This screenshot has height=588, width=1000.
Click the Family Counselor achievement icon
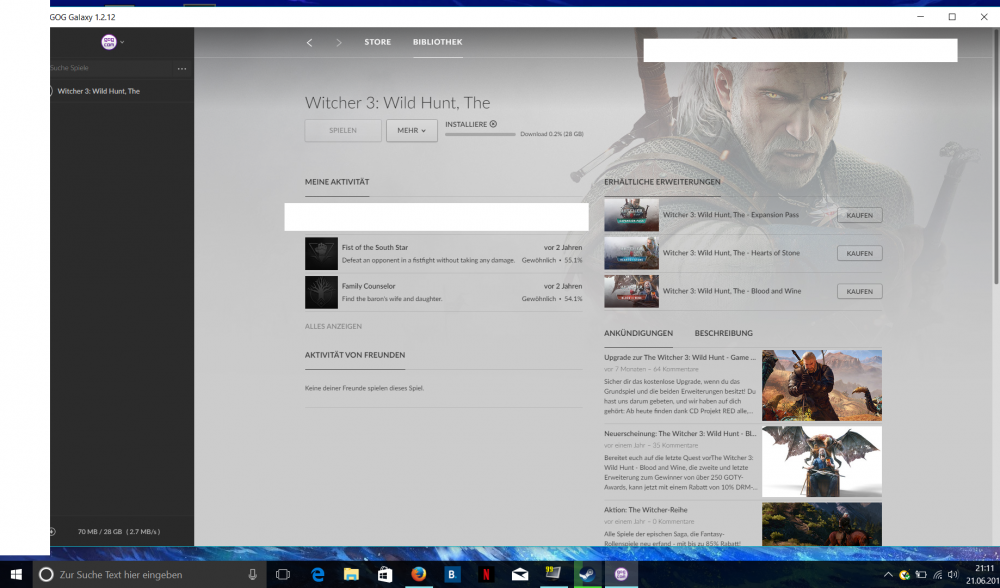[x=321, y=292]
